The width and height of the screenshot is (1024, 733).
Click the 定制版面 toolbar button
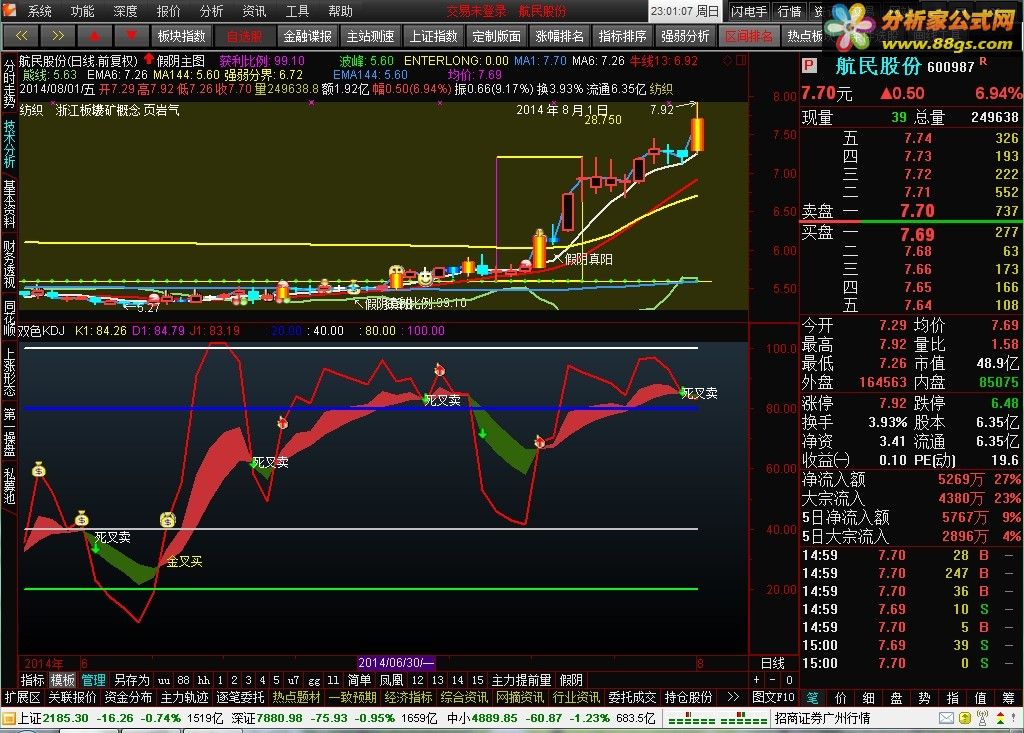pyautogui.click(x=496, y=36)
